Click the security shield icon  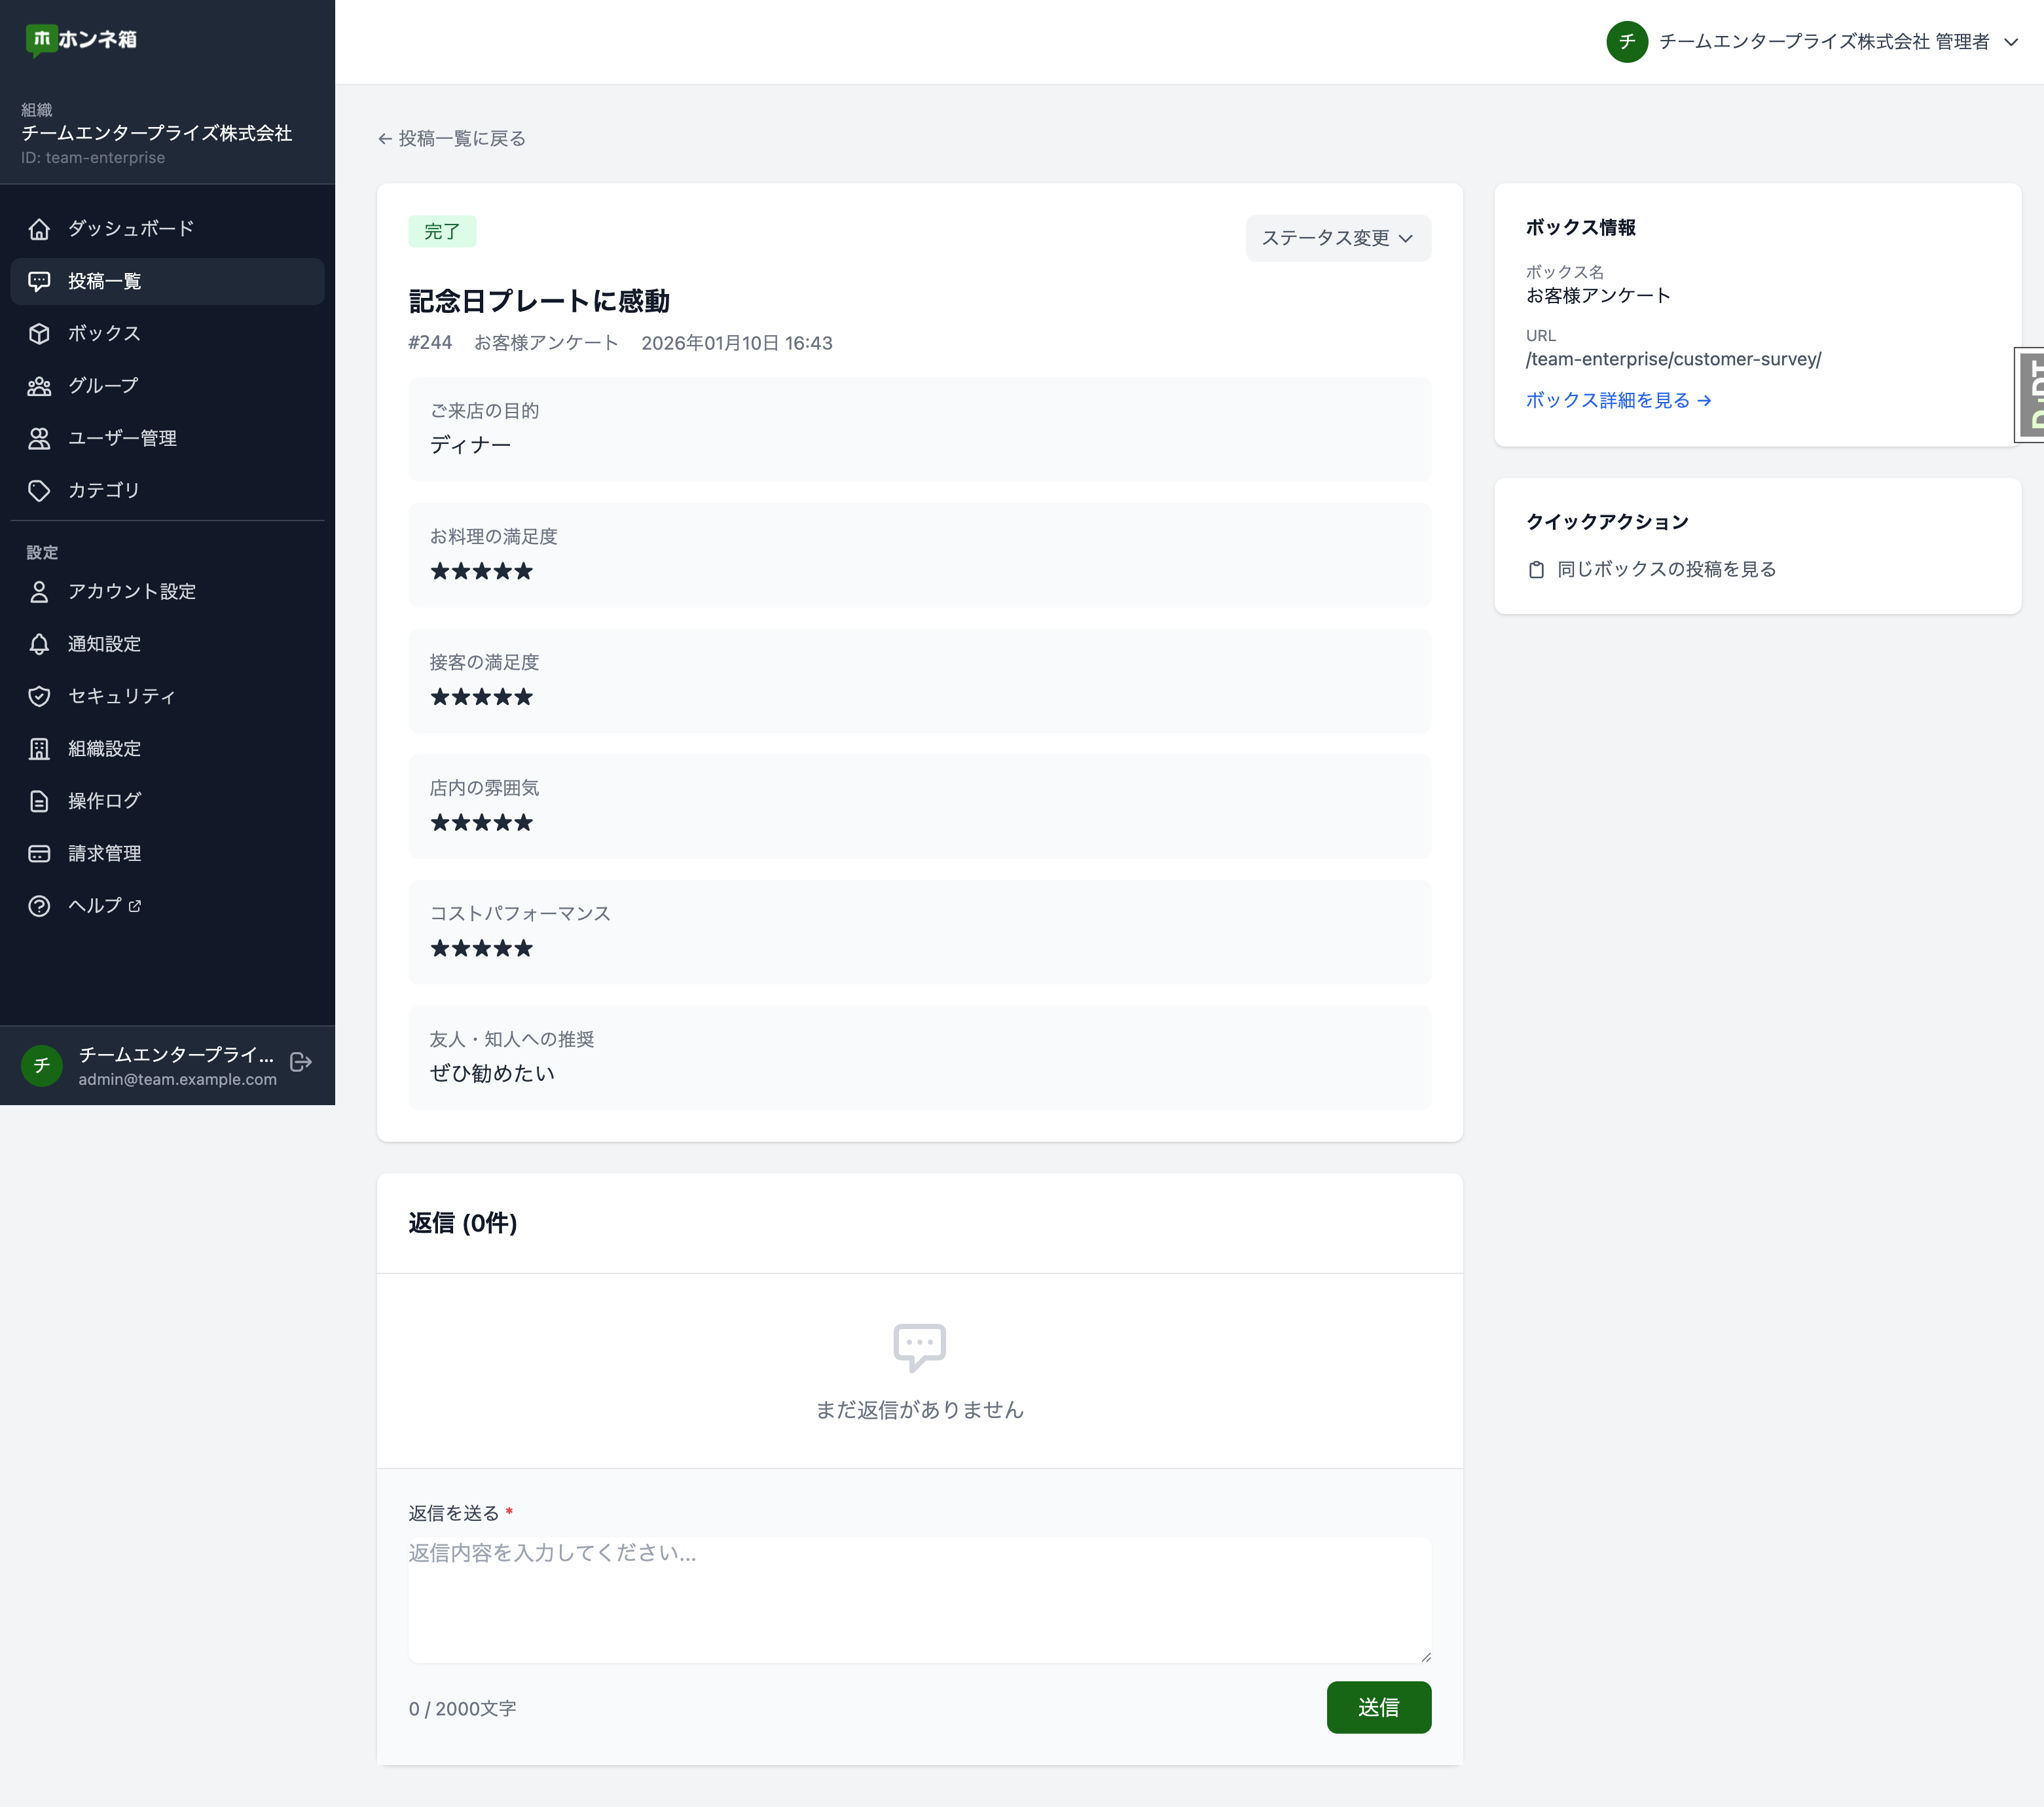pyautogui.click(x=39, y=697)
